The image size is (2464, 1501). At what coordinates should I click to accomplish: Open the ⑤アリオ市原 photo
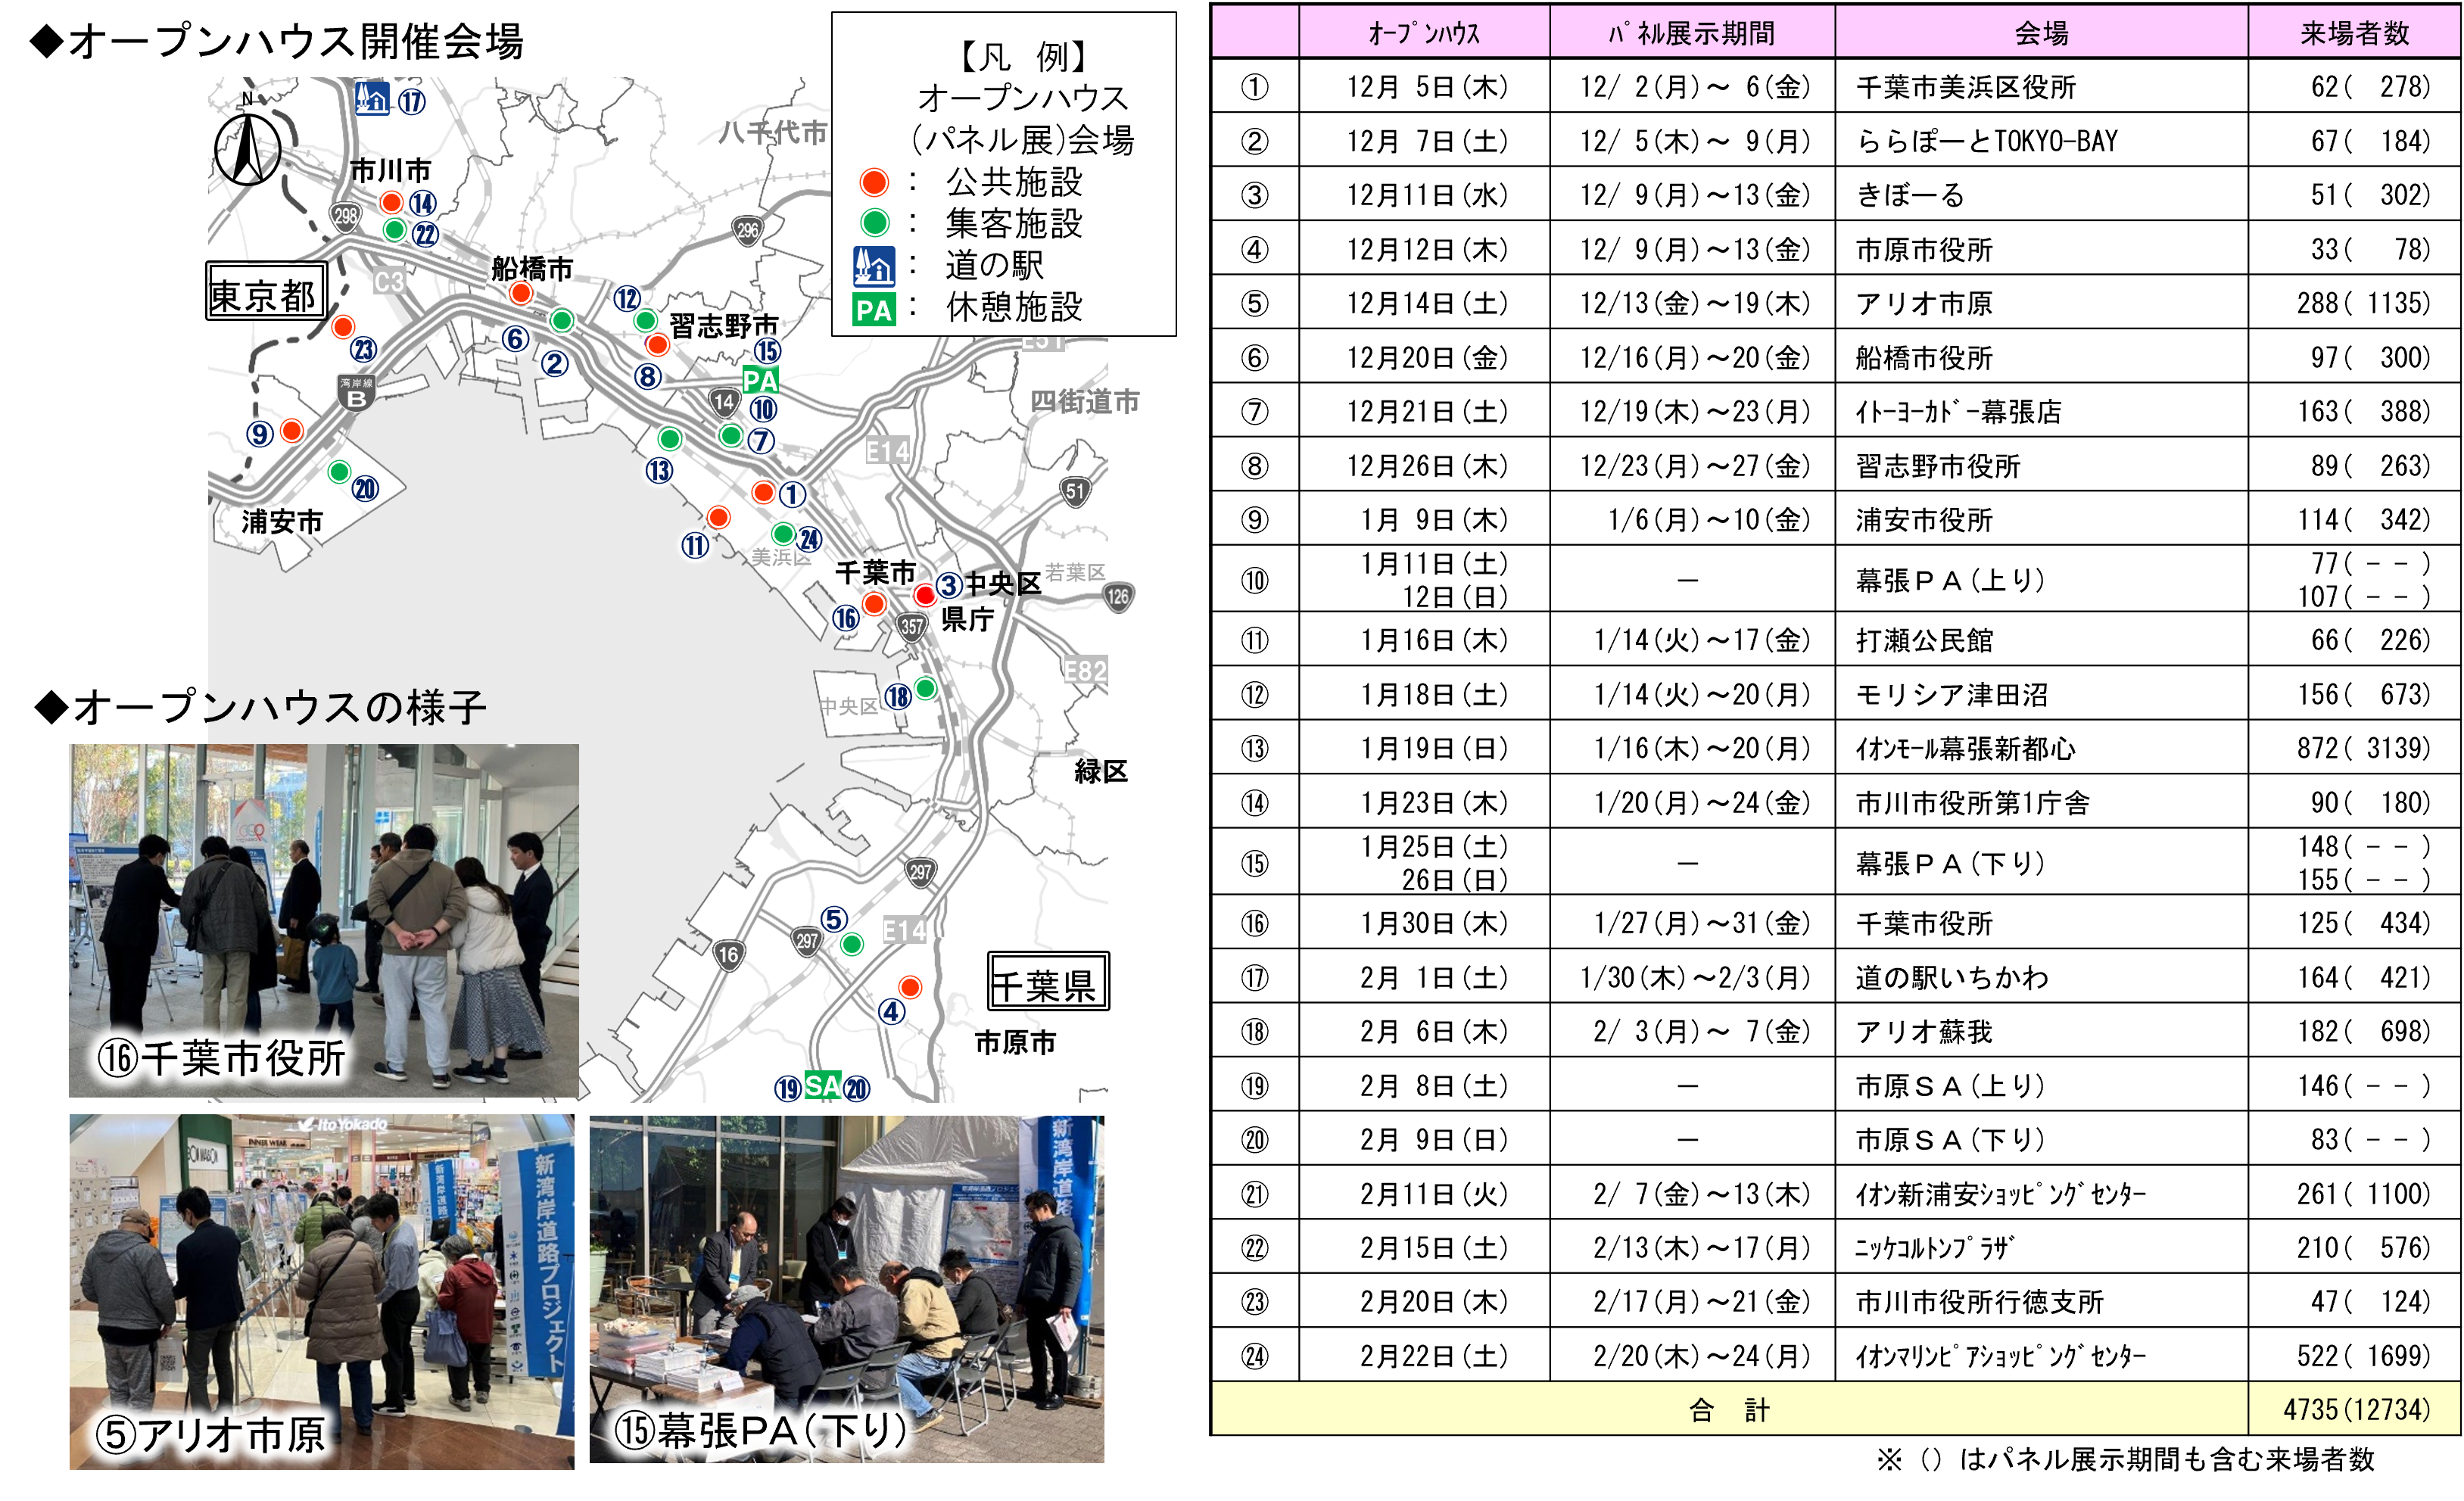click(x=321, y=1291)
